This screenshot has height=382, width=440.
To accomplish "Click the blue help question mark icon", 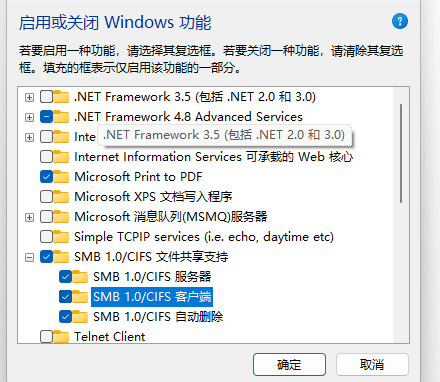I will point(400,22).
